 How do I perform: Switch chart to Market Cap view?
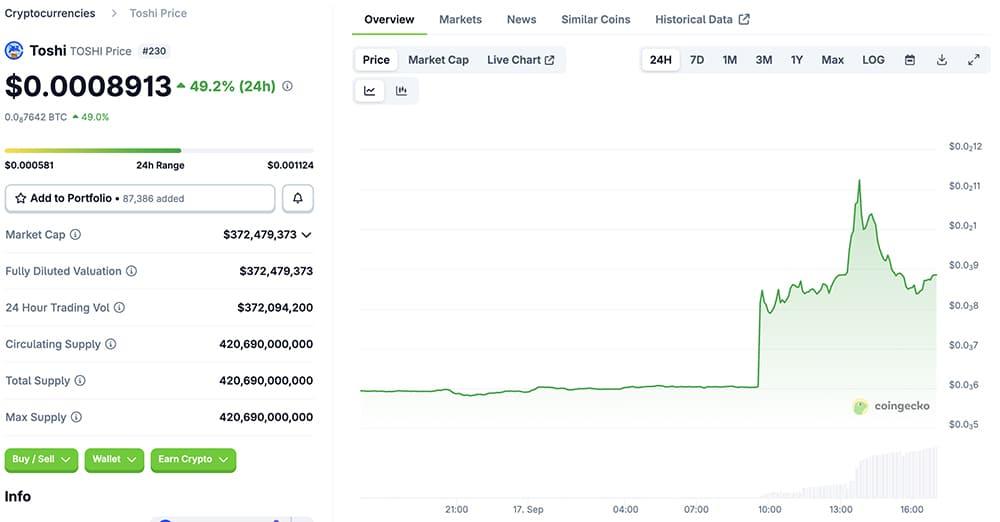(x=438, y=60)
